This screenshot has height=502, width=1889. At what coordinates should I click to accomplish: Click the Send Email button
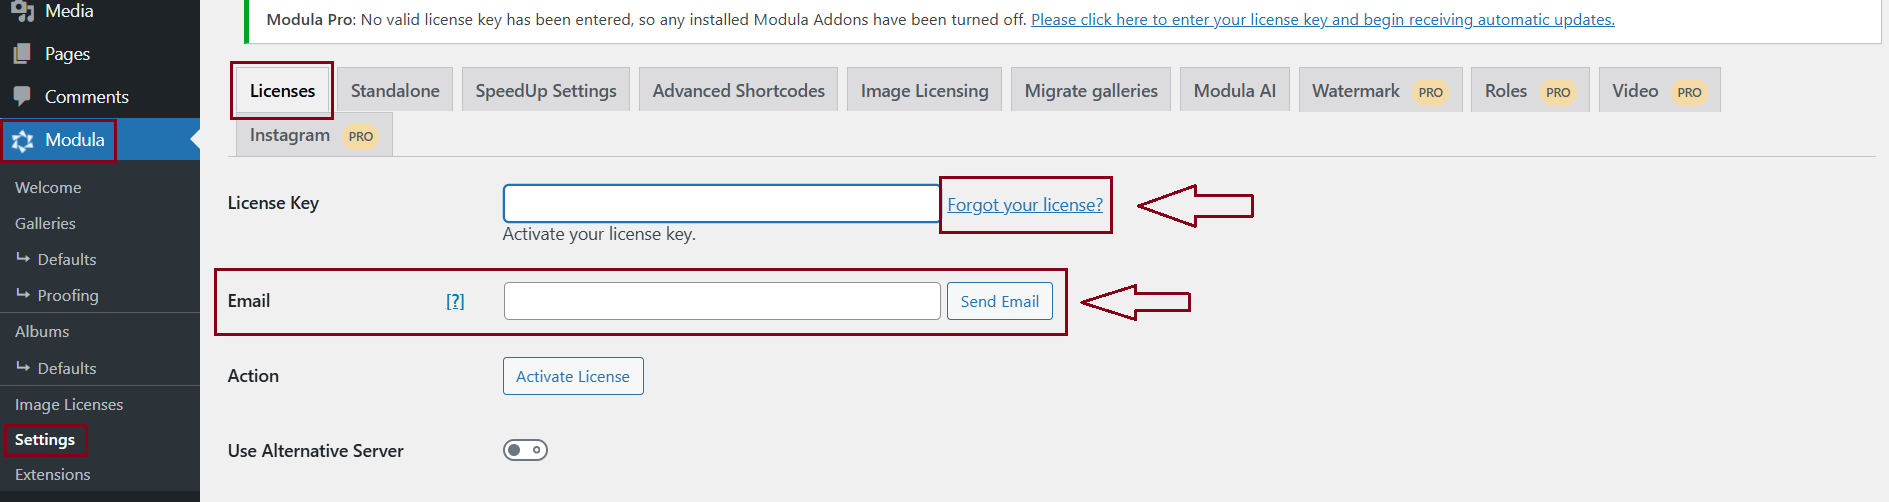click(999, 301)
